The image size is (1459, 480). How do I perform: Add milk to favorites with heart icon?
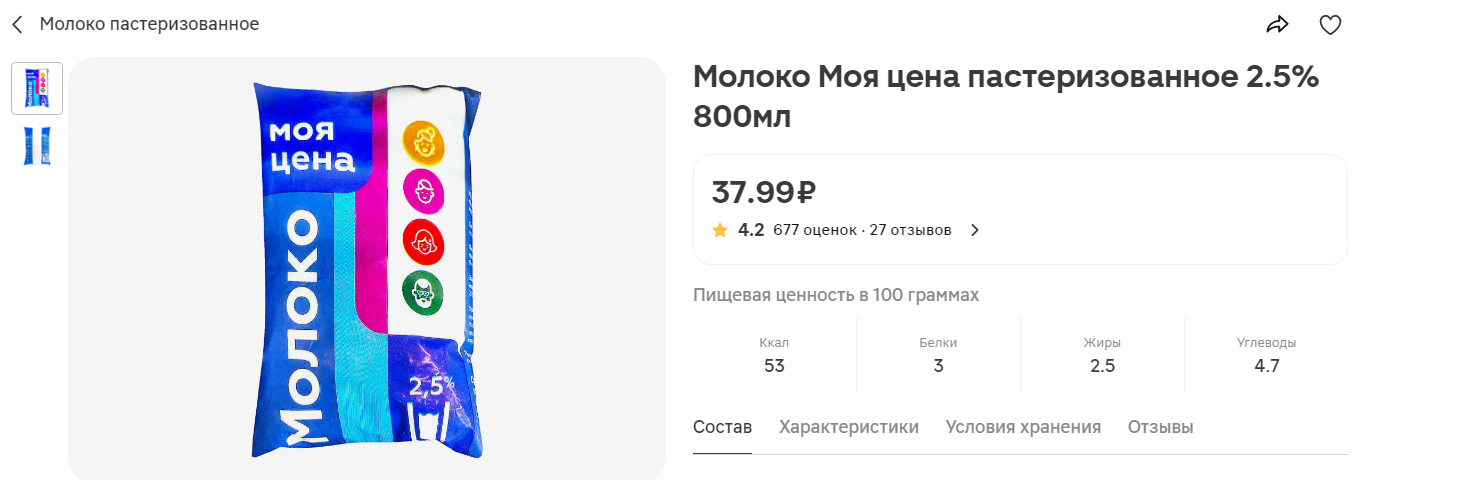[1330, 25]
